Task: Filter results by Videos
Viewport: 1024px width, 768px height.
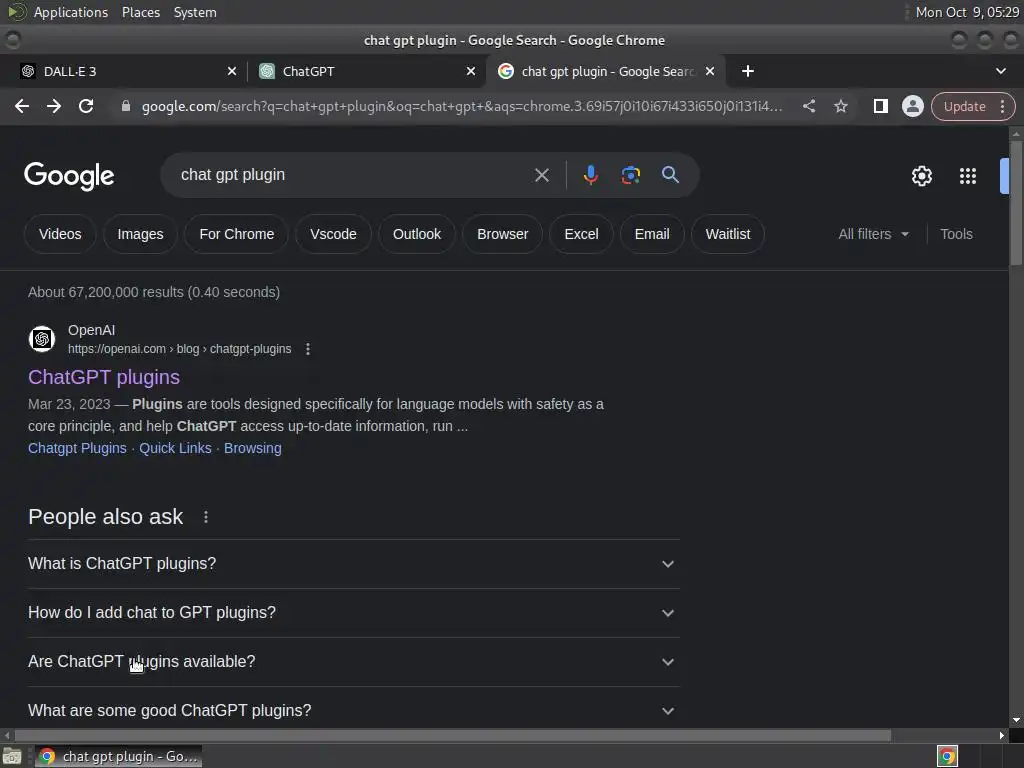Action: click(x=60, y=234)
